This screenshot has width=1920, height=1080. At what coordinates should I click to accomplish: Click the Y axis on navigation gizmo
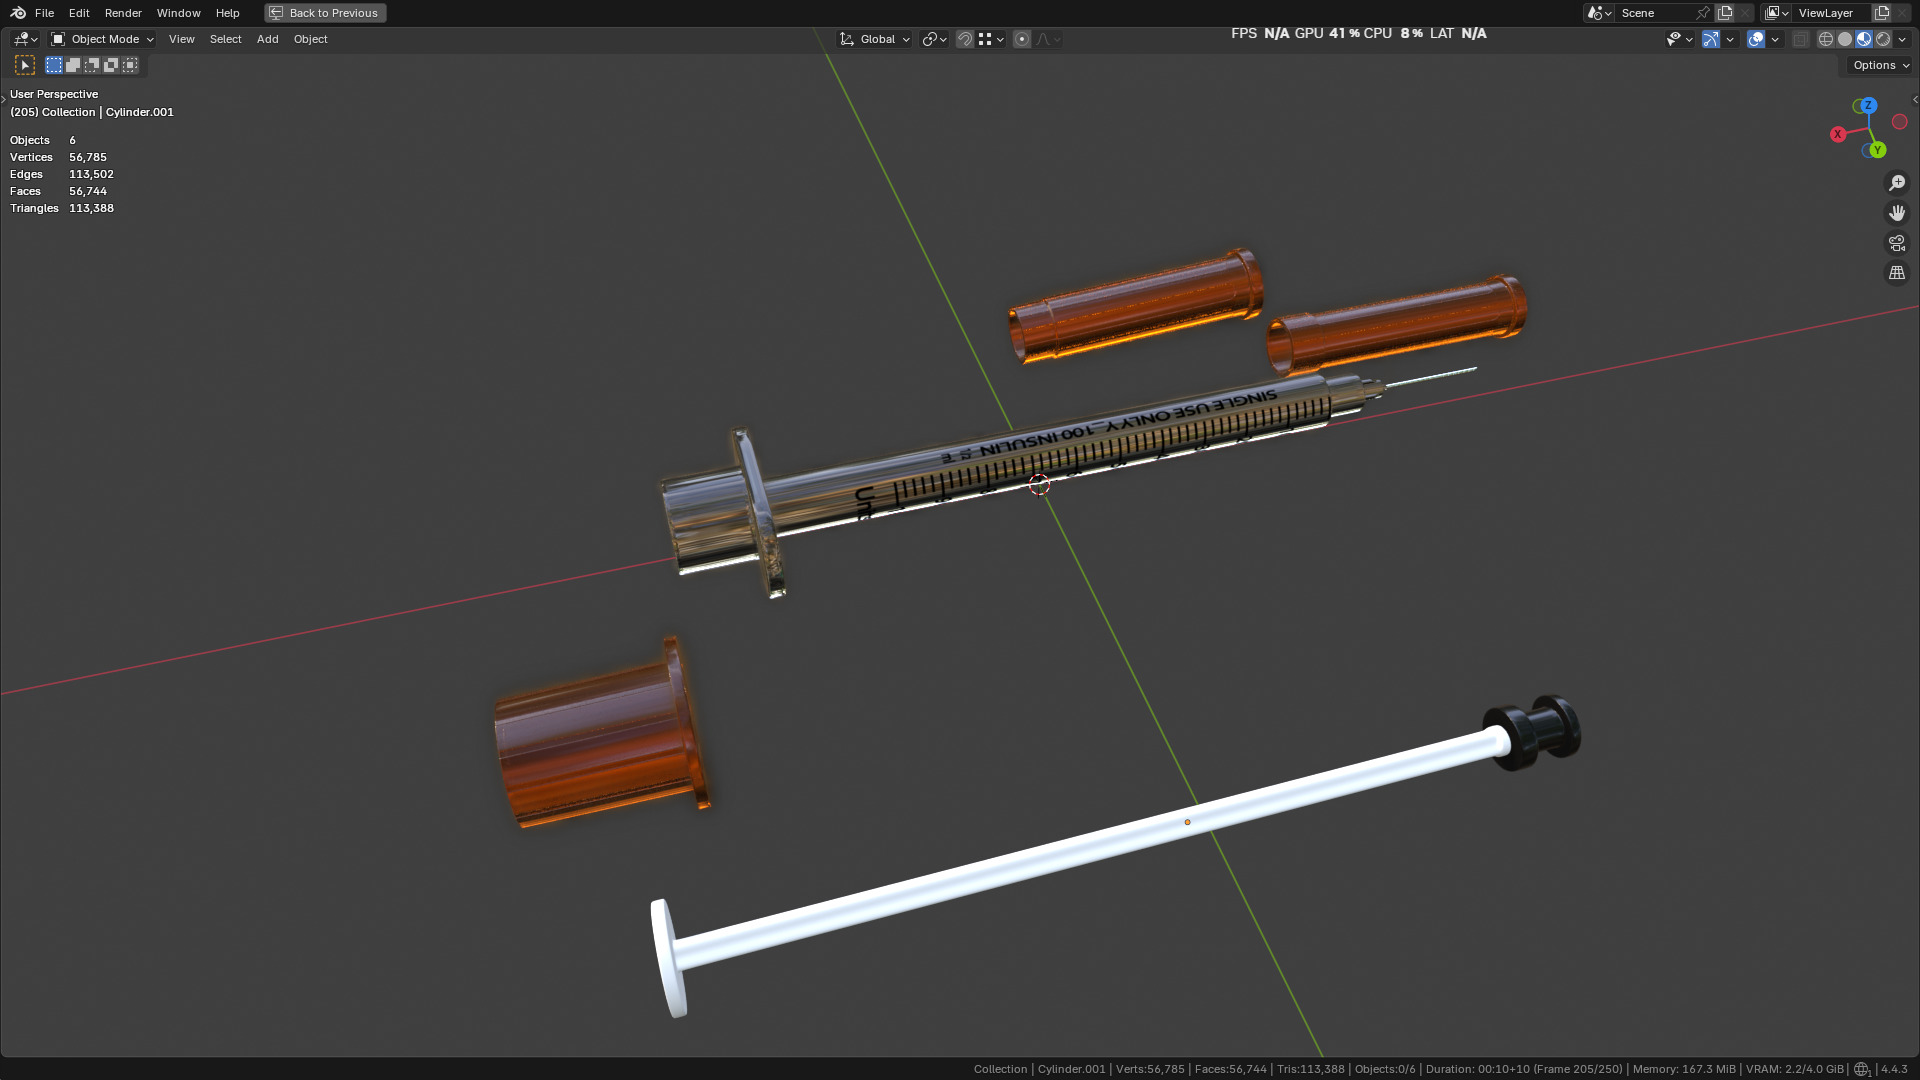click(1877, 150)
